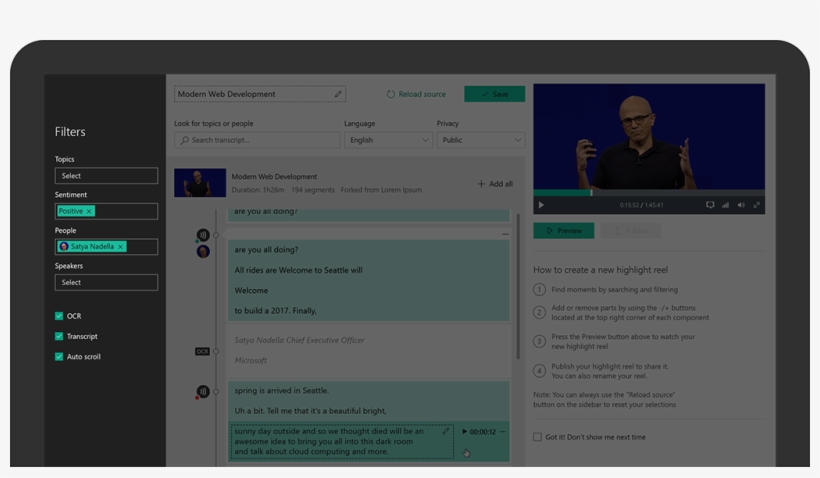The image size is (820, 478).
Task: Toggle the Transcript checkbox
Action: coord(59,336)
